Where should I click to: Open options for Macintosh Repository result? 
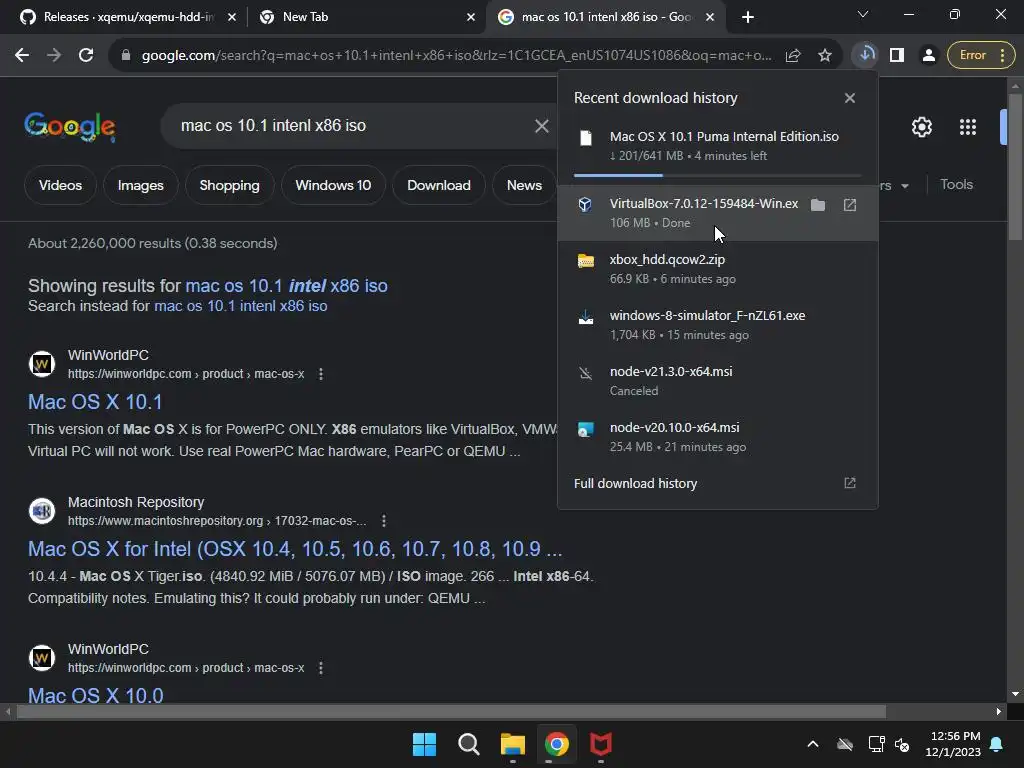pos(384,521)
